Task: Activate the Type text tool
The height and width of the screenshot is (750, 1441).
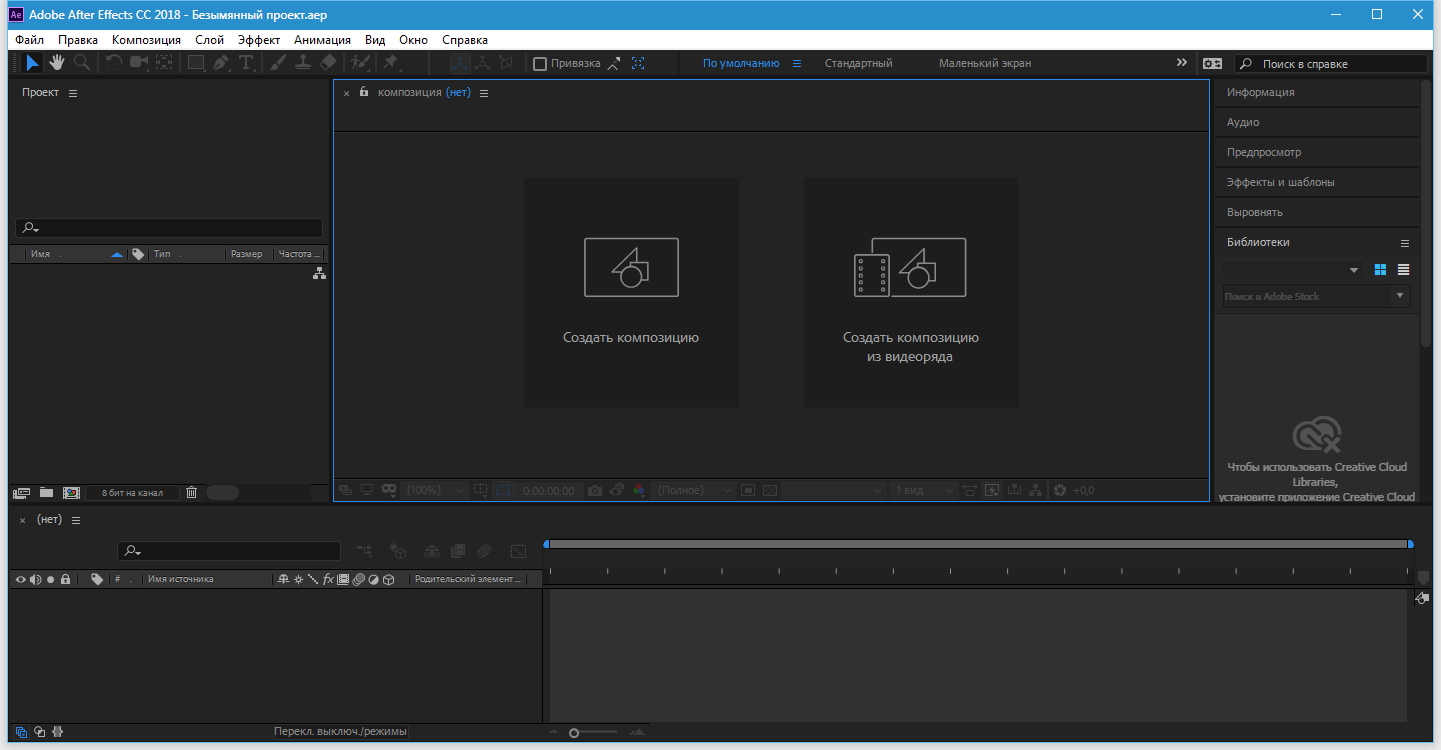Action: pyautogui.click(x=246, y=63)
